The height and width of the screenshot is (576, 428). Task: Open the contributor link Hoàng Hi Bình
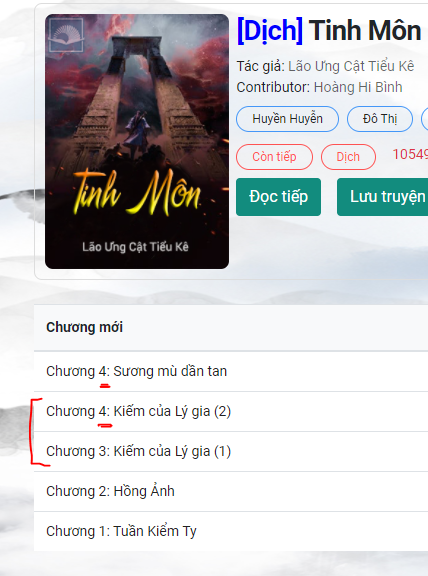point(358,87)
